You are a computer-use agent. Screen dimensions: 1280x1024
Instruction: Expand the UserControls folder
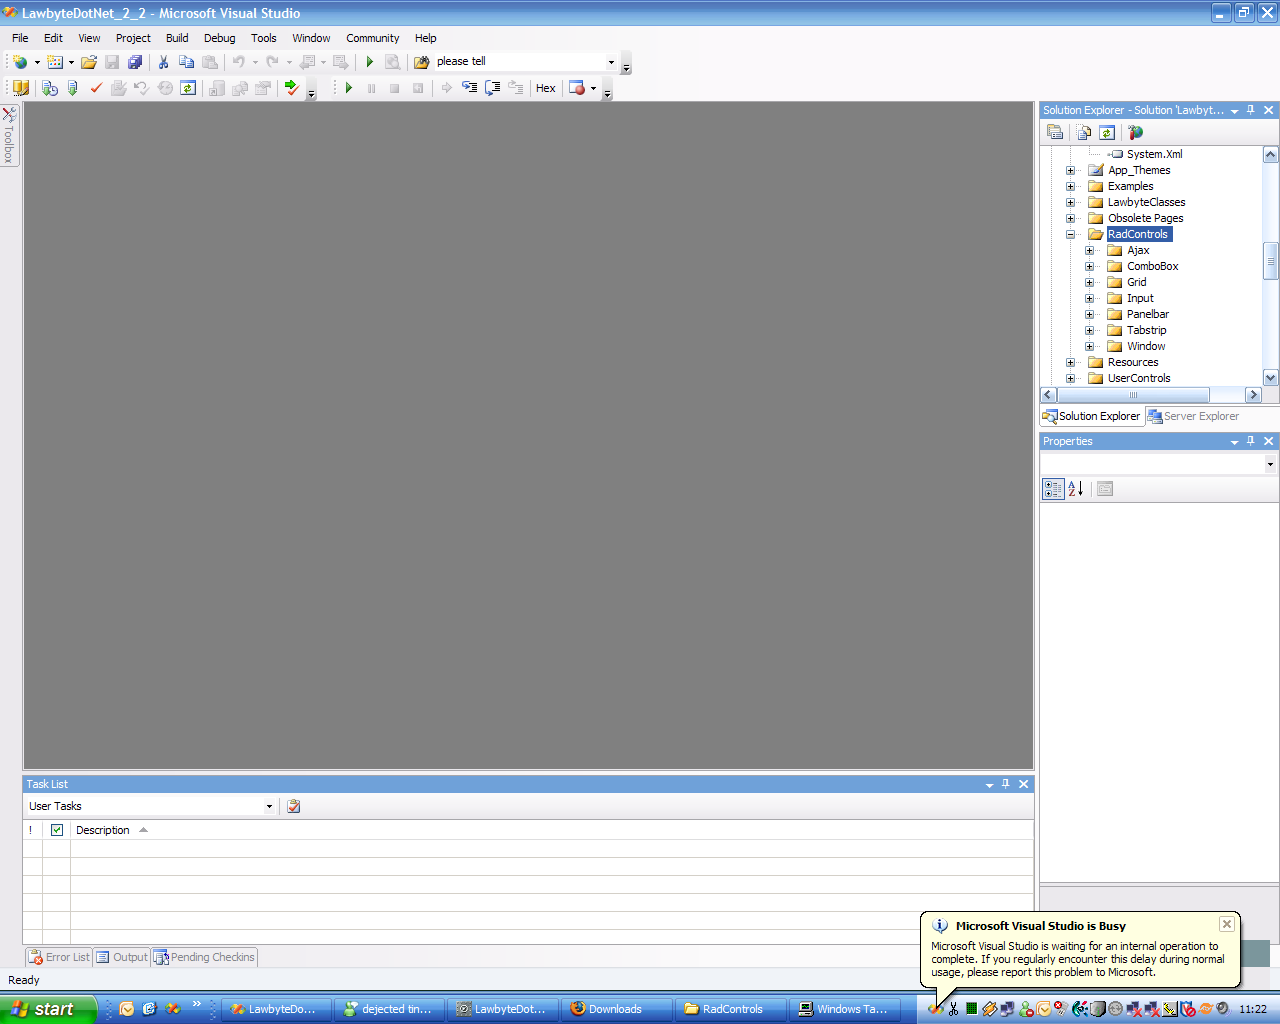(x=1071, y=378)
